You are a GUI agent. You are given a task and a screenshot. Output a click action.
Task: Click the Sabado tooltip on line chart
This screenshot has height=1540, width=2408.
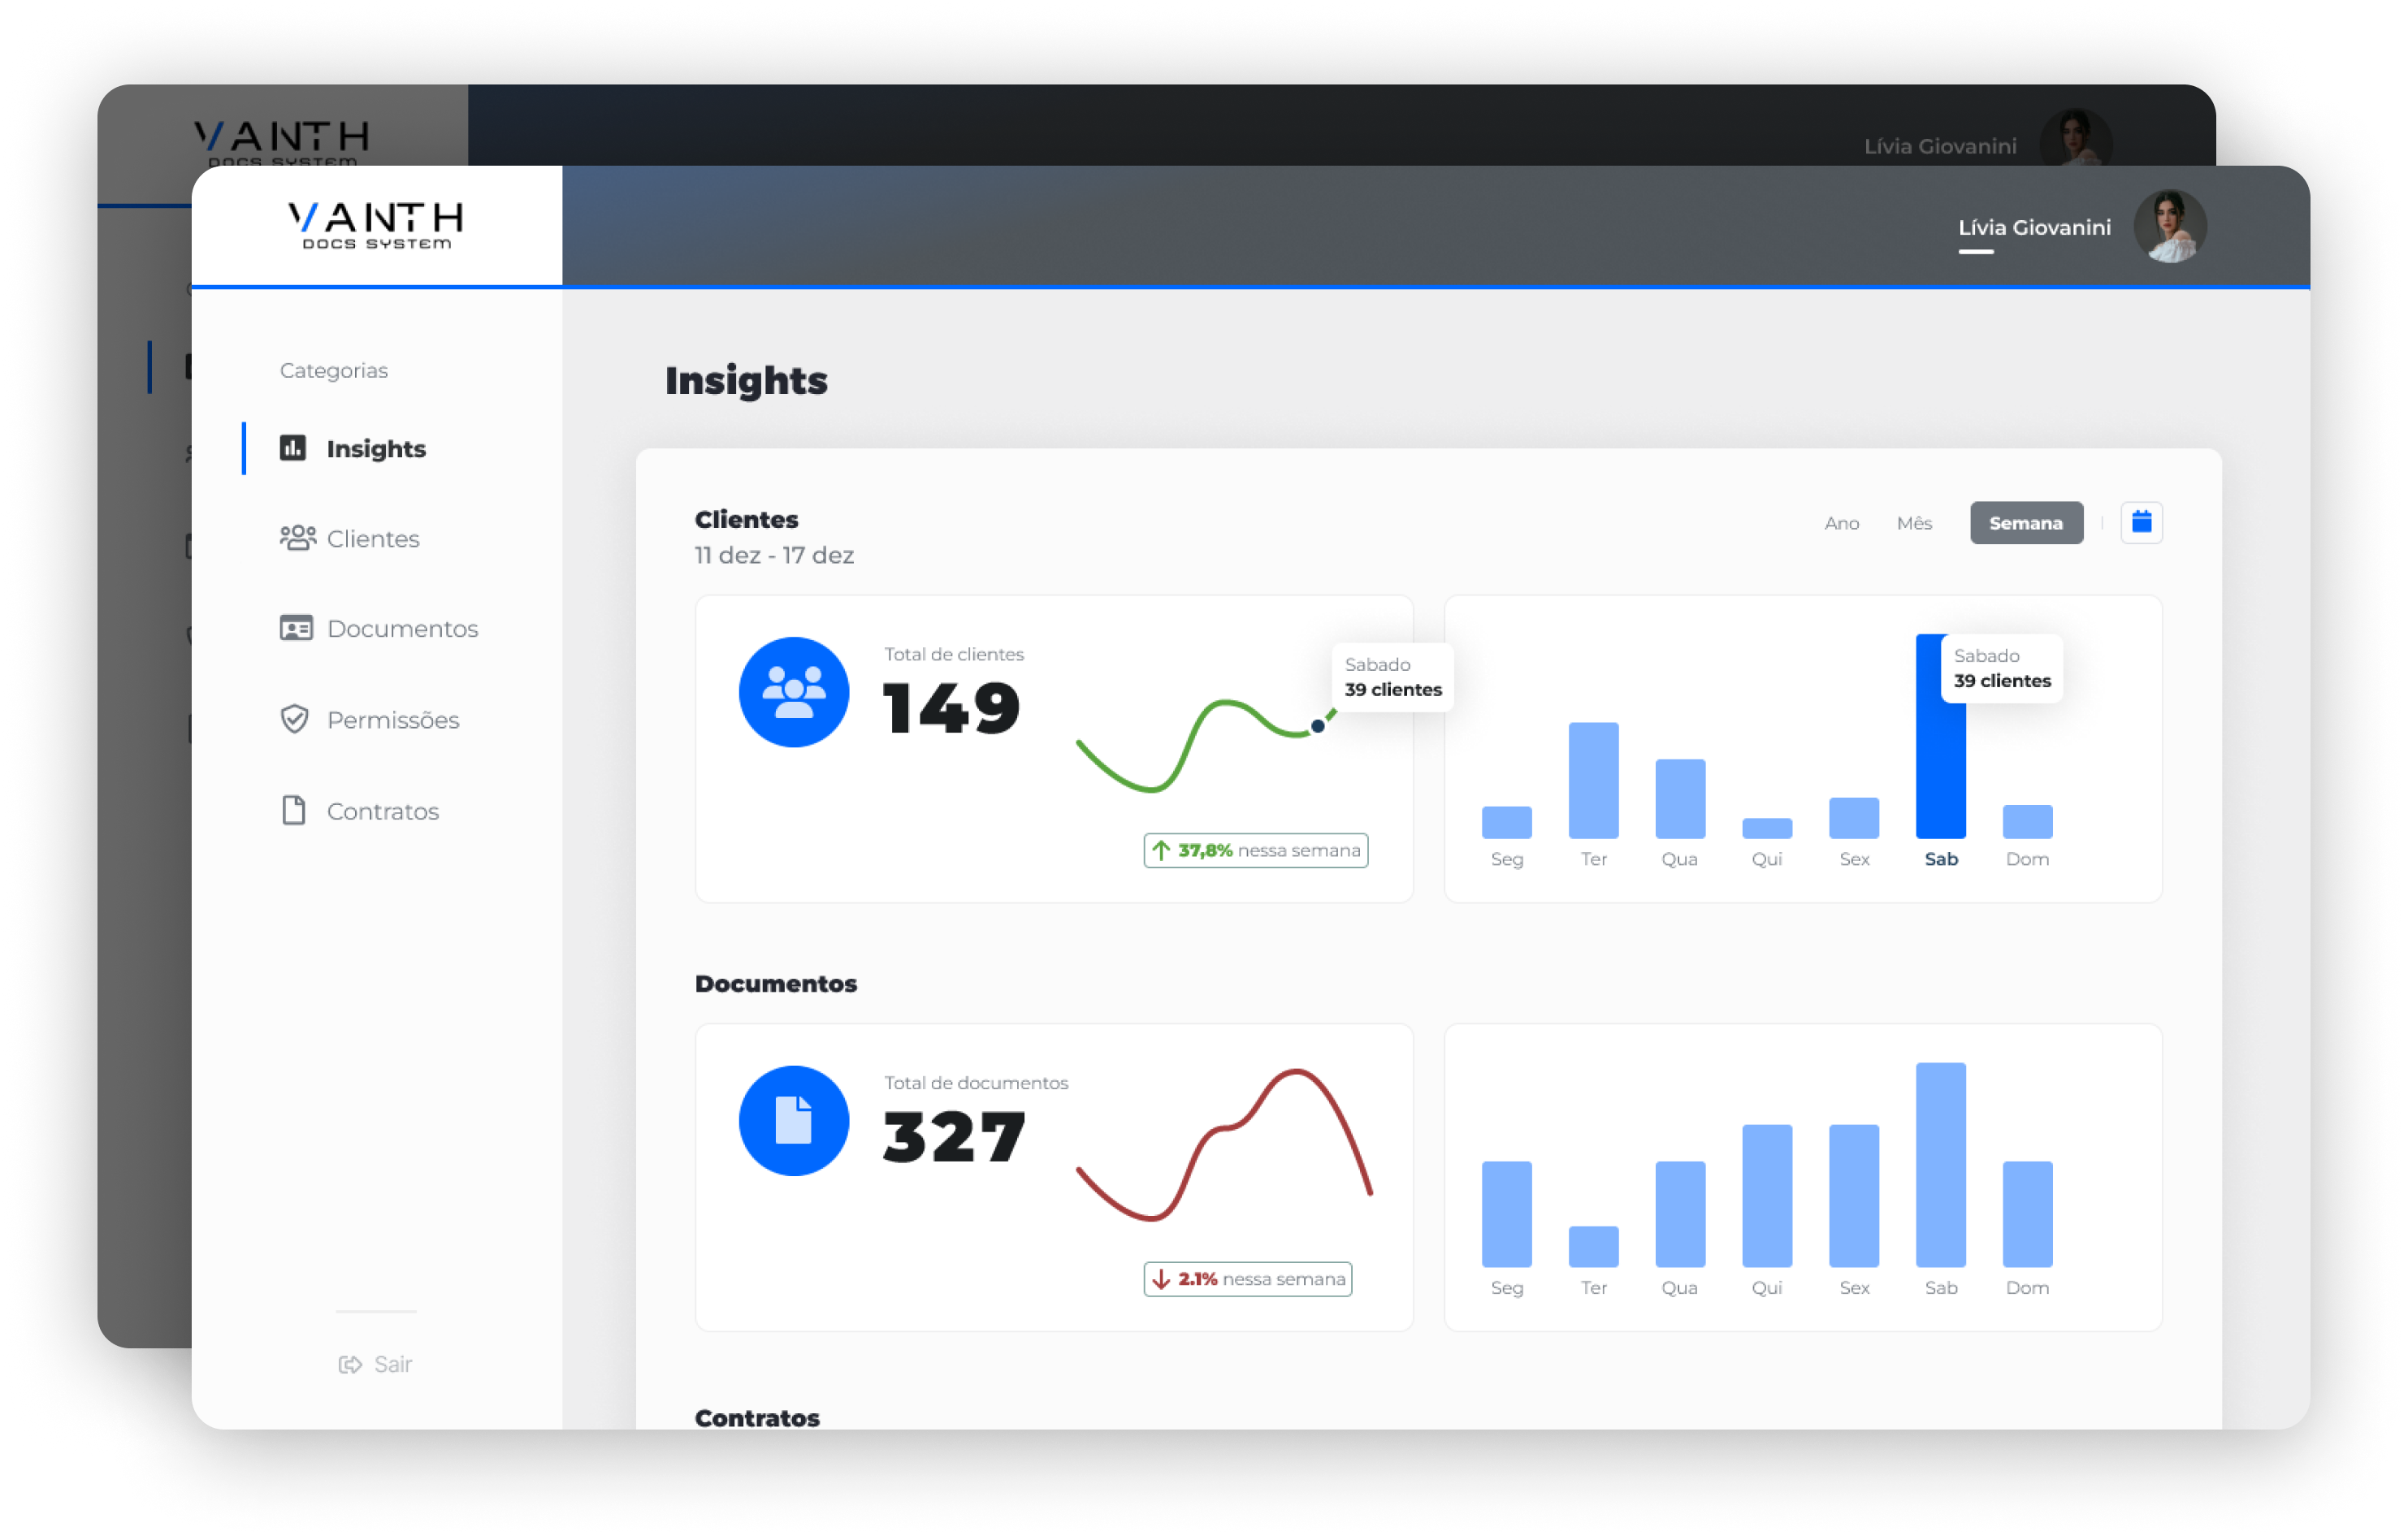click(x=1393, y=677)
